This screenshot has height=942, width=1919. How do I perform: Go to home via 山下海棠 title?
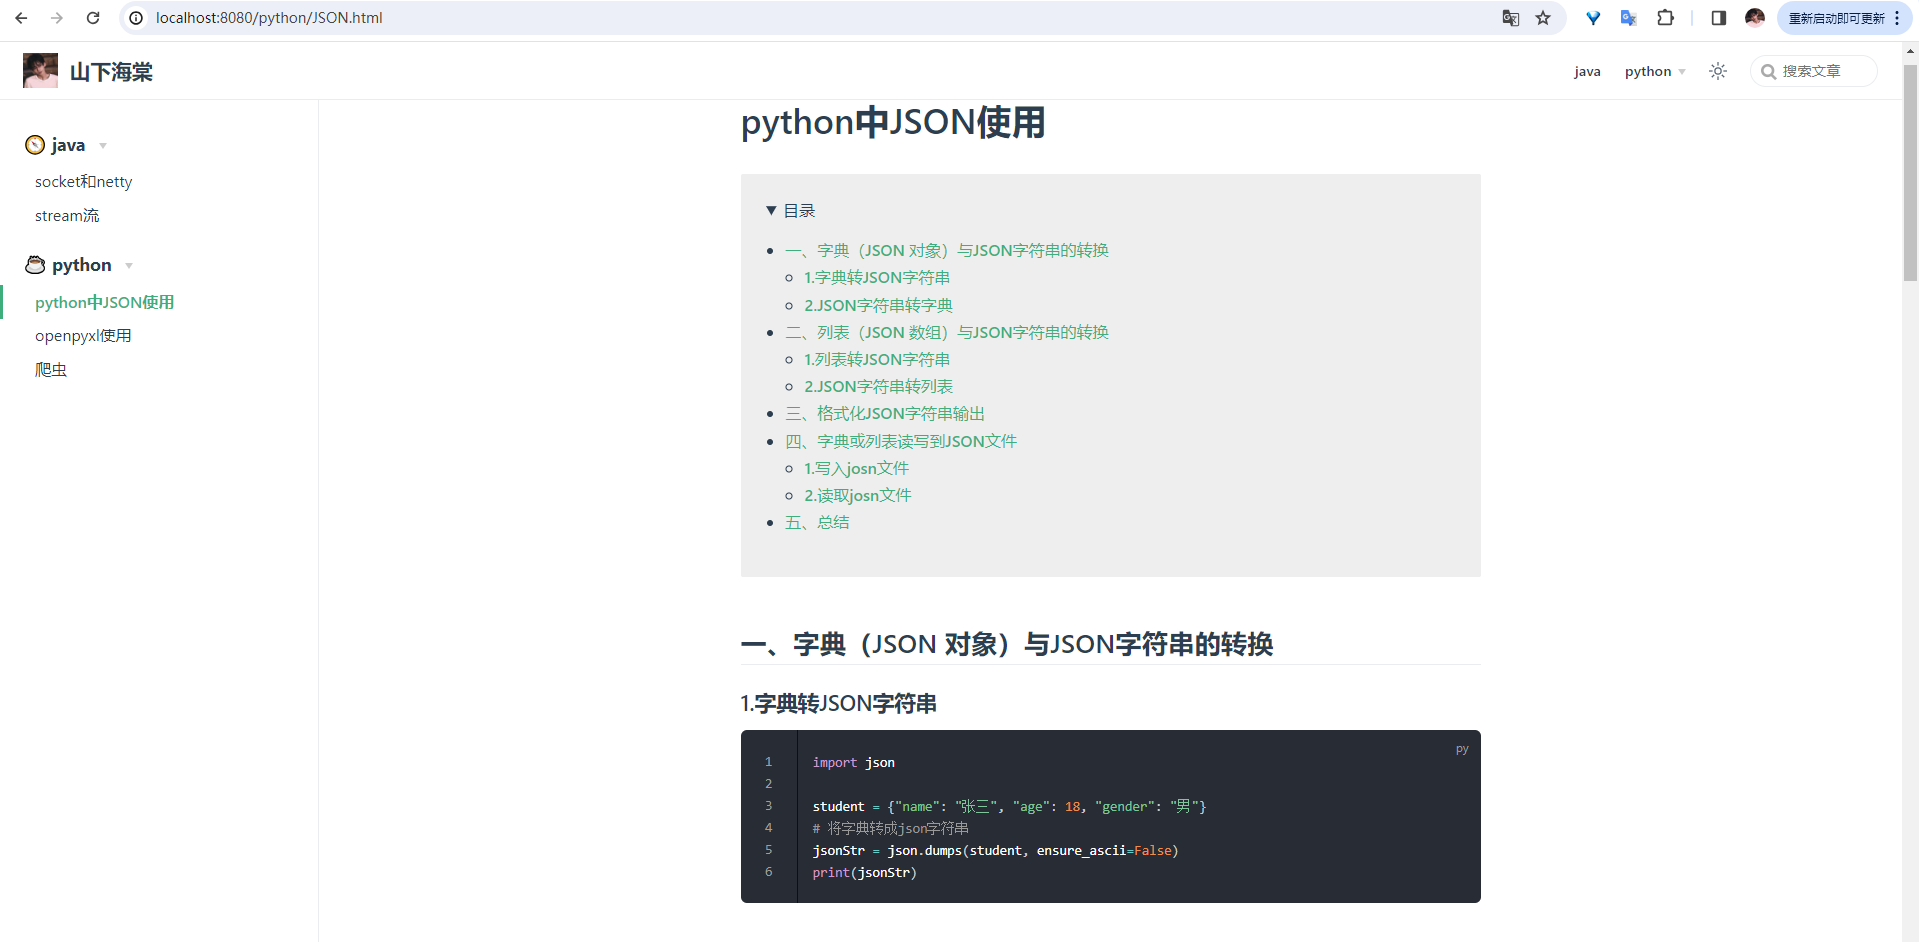coord(111,72)
